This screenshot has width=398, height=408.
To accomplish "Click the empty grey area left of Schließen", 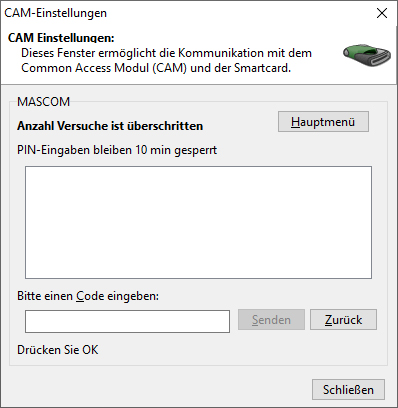I will (x=157, y=389).
